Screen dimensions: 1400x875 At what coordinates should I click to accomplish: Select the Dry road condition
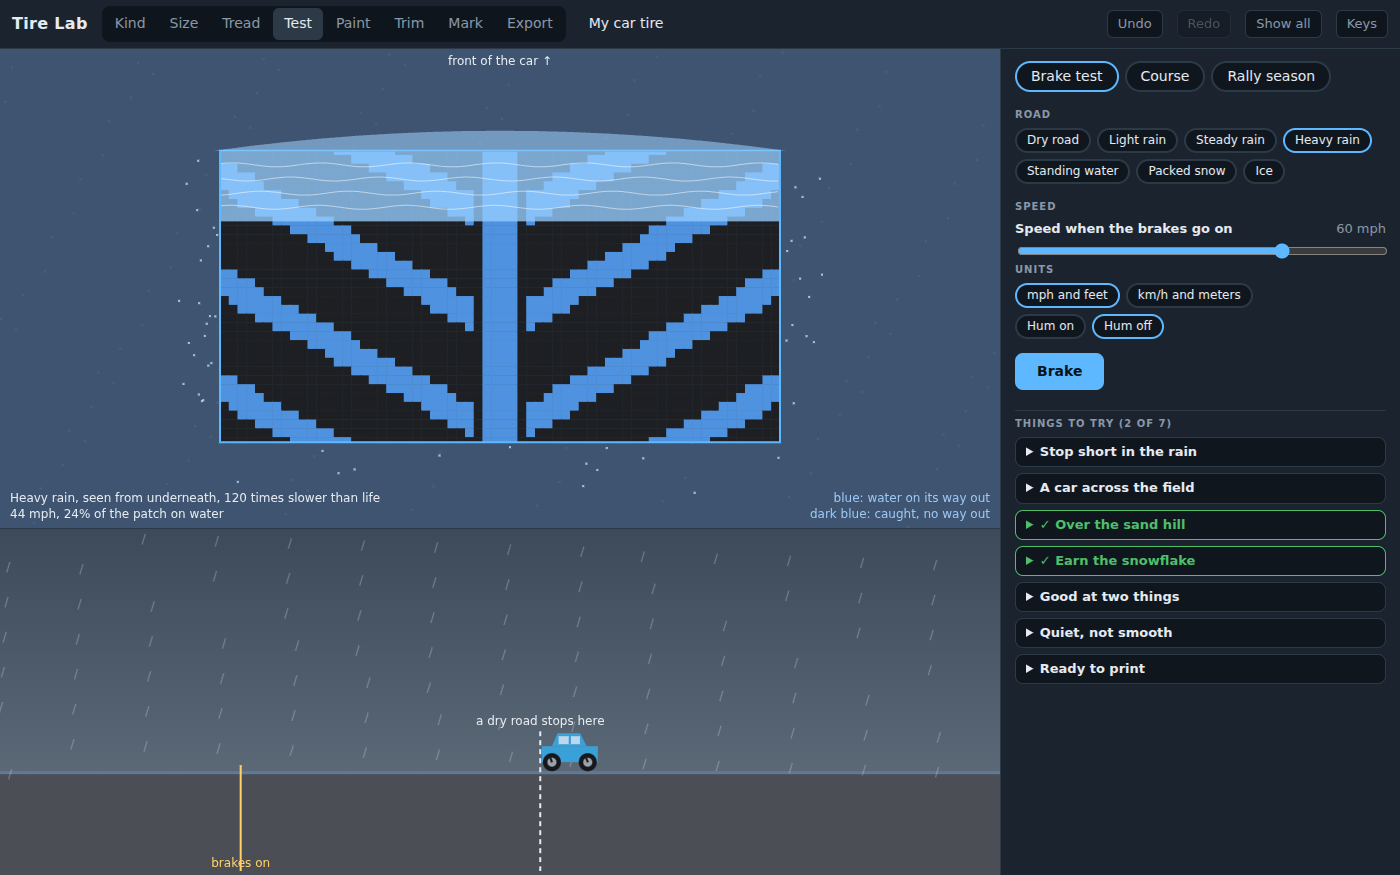coord(1052,140)
